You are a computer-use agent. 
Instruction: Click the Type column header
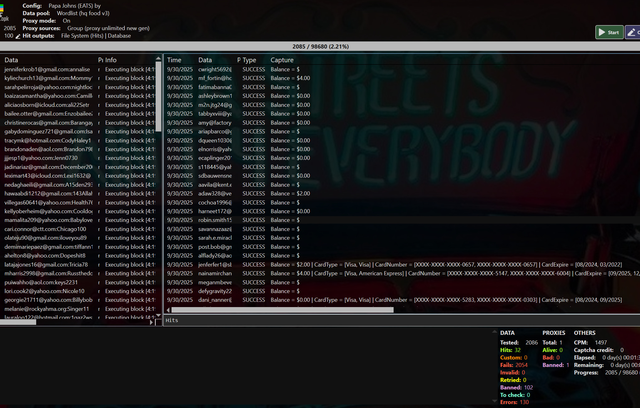tap(249, 60)
